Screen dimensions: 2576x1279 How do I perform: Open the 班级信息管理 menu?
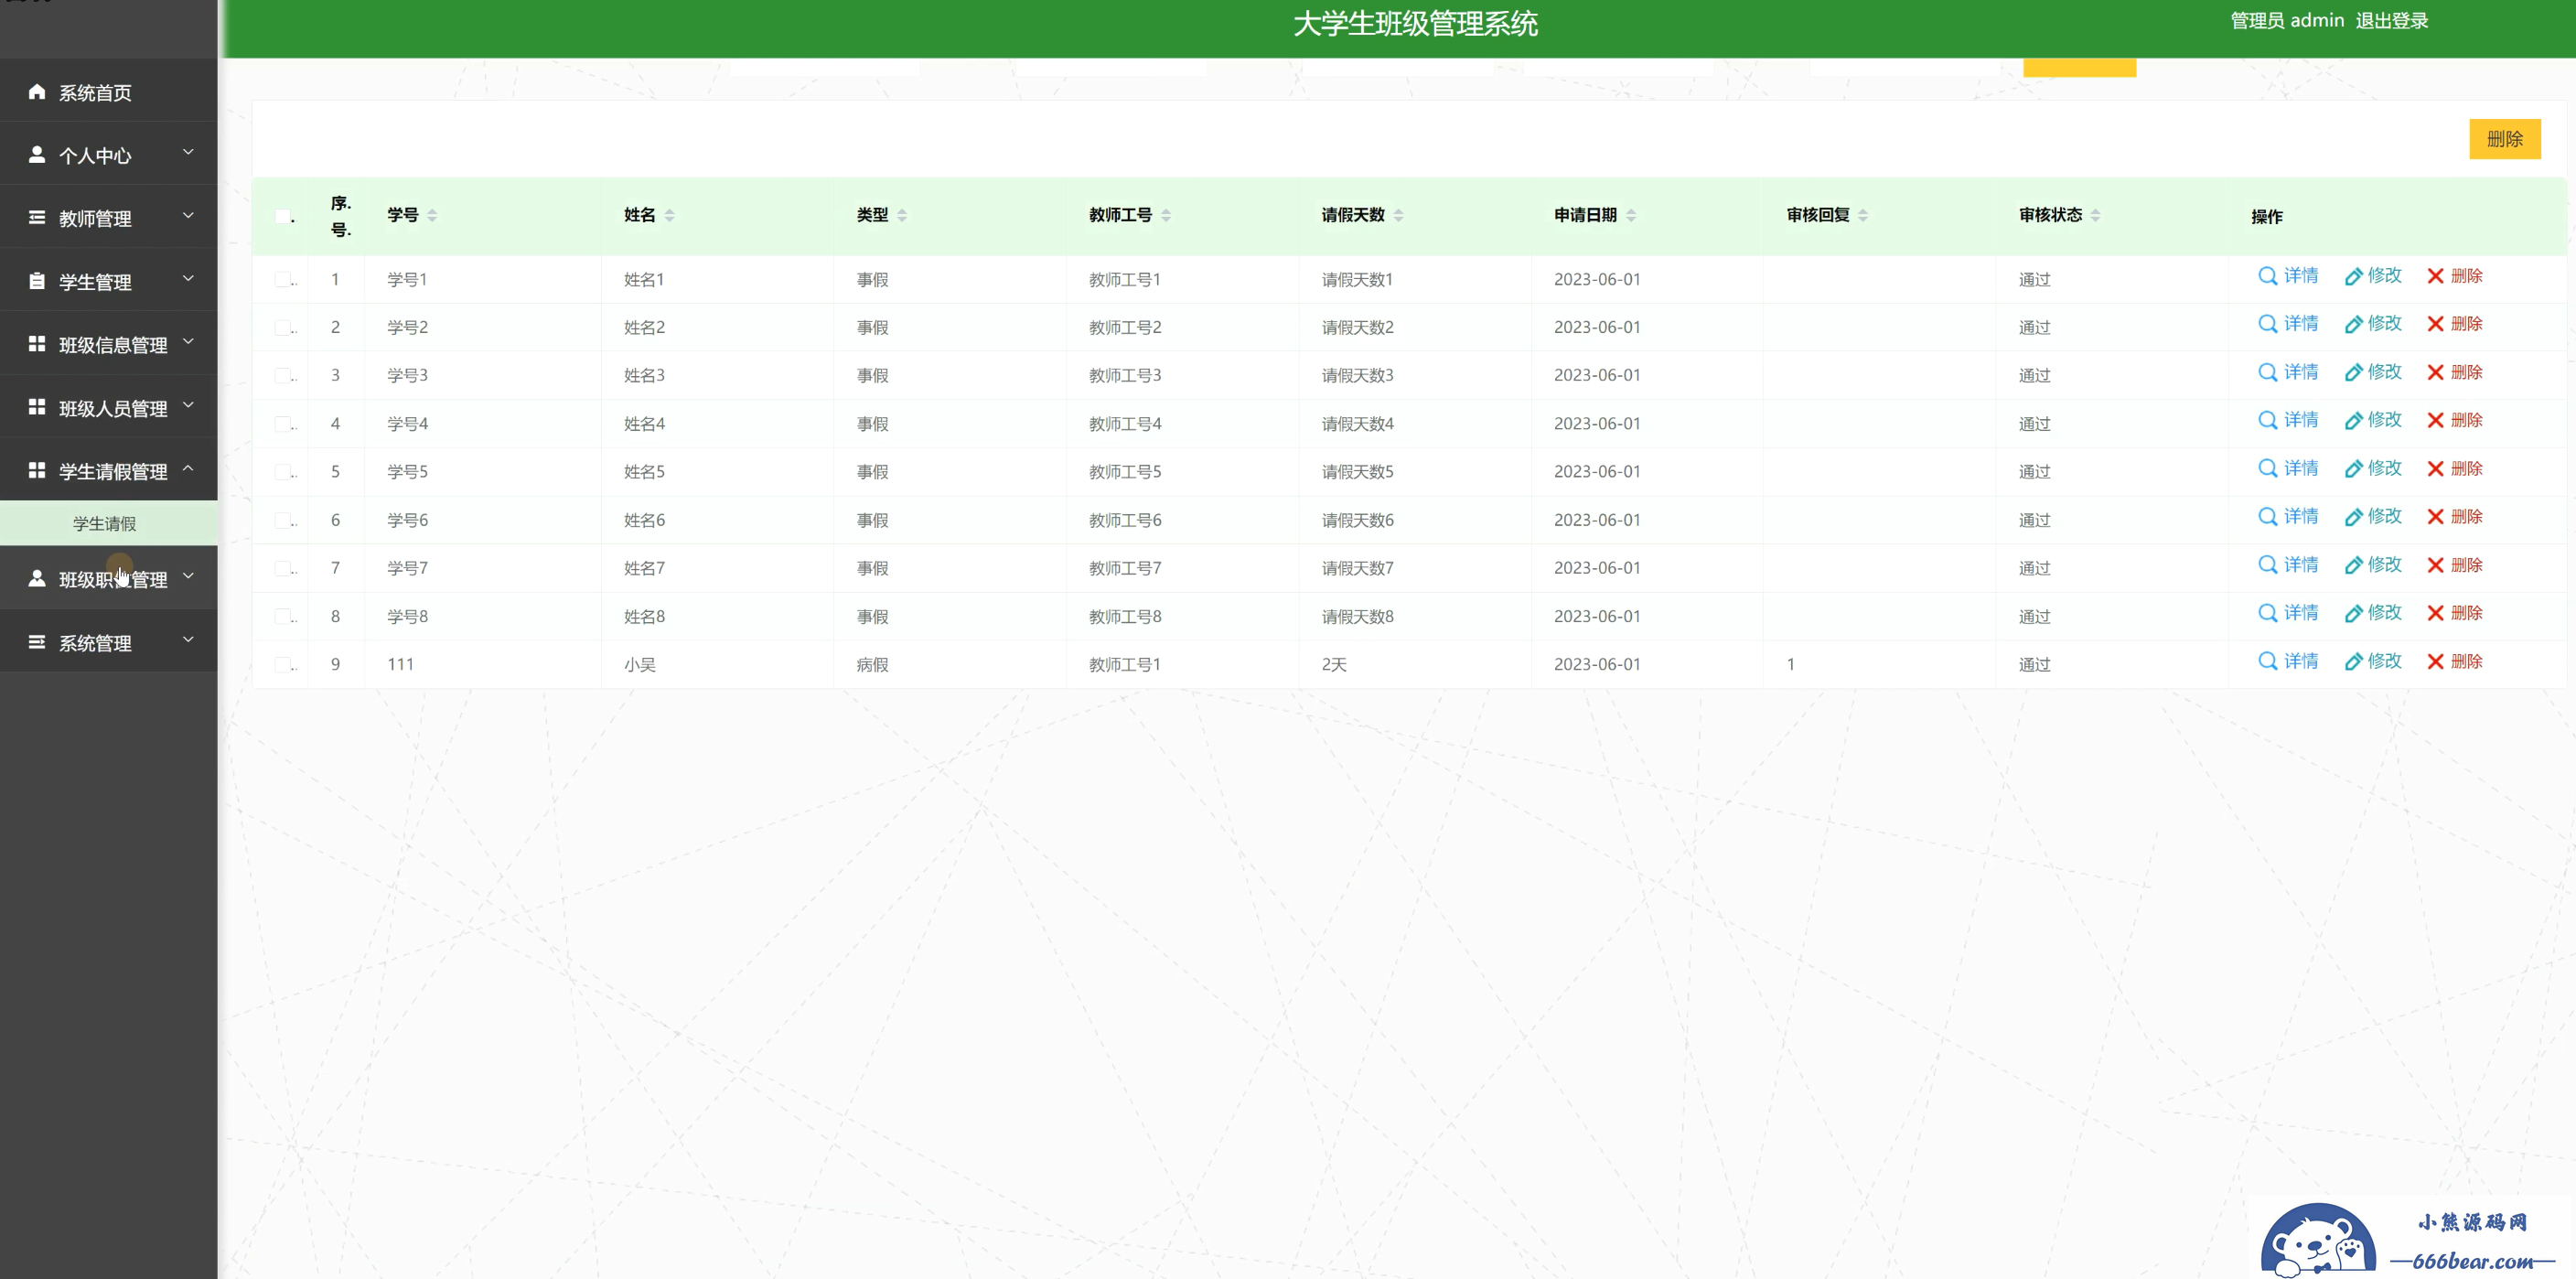(x=108, y=344)
